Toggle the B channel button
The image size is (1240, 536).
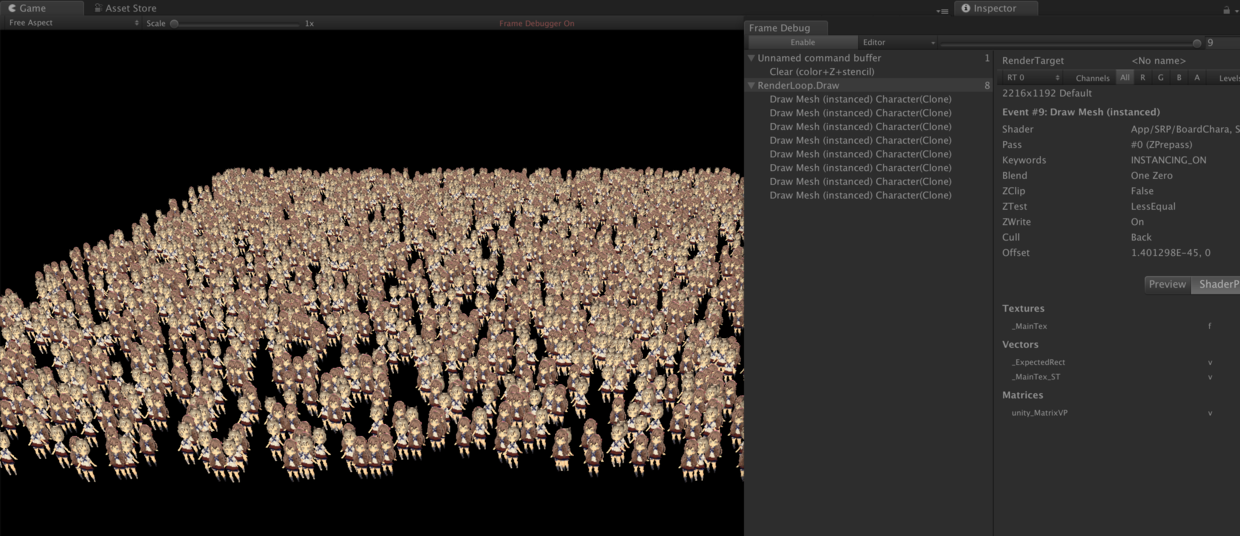pos(1179,77)
